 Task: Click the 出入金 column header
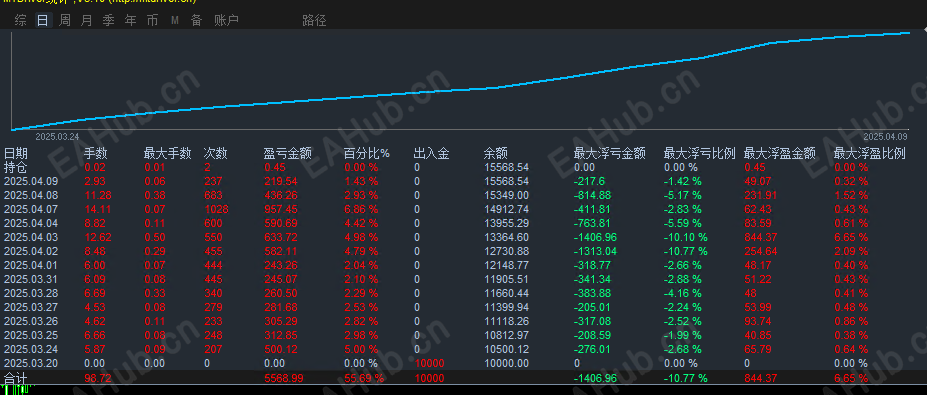[x=432, y=154]
